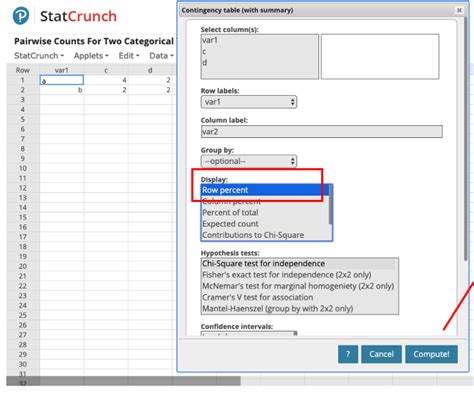Select Column percent in Display list
The width and height of the screenshot is (474, 399).
(265, 201)
